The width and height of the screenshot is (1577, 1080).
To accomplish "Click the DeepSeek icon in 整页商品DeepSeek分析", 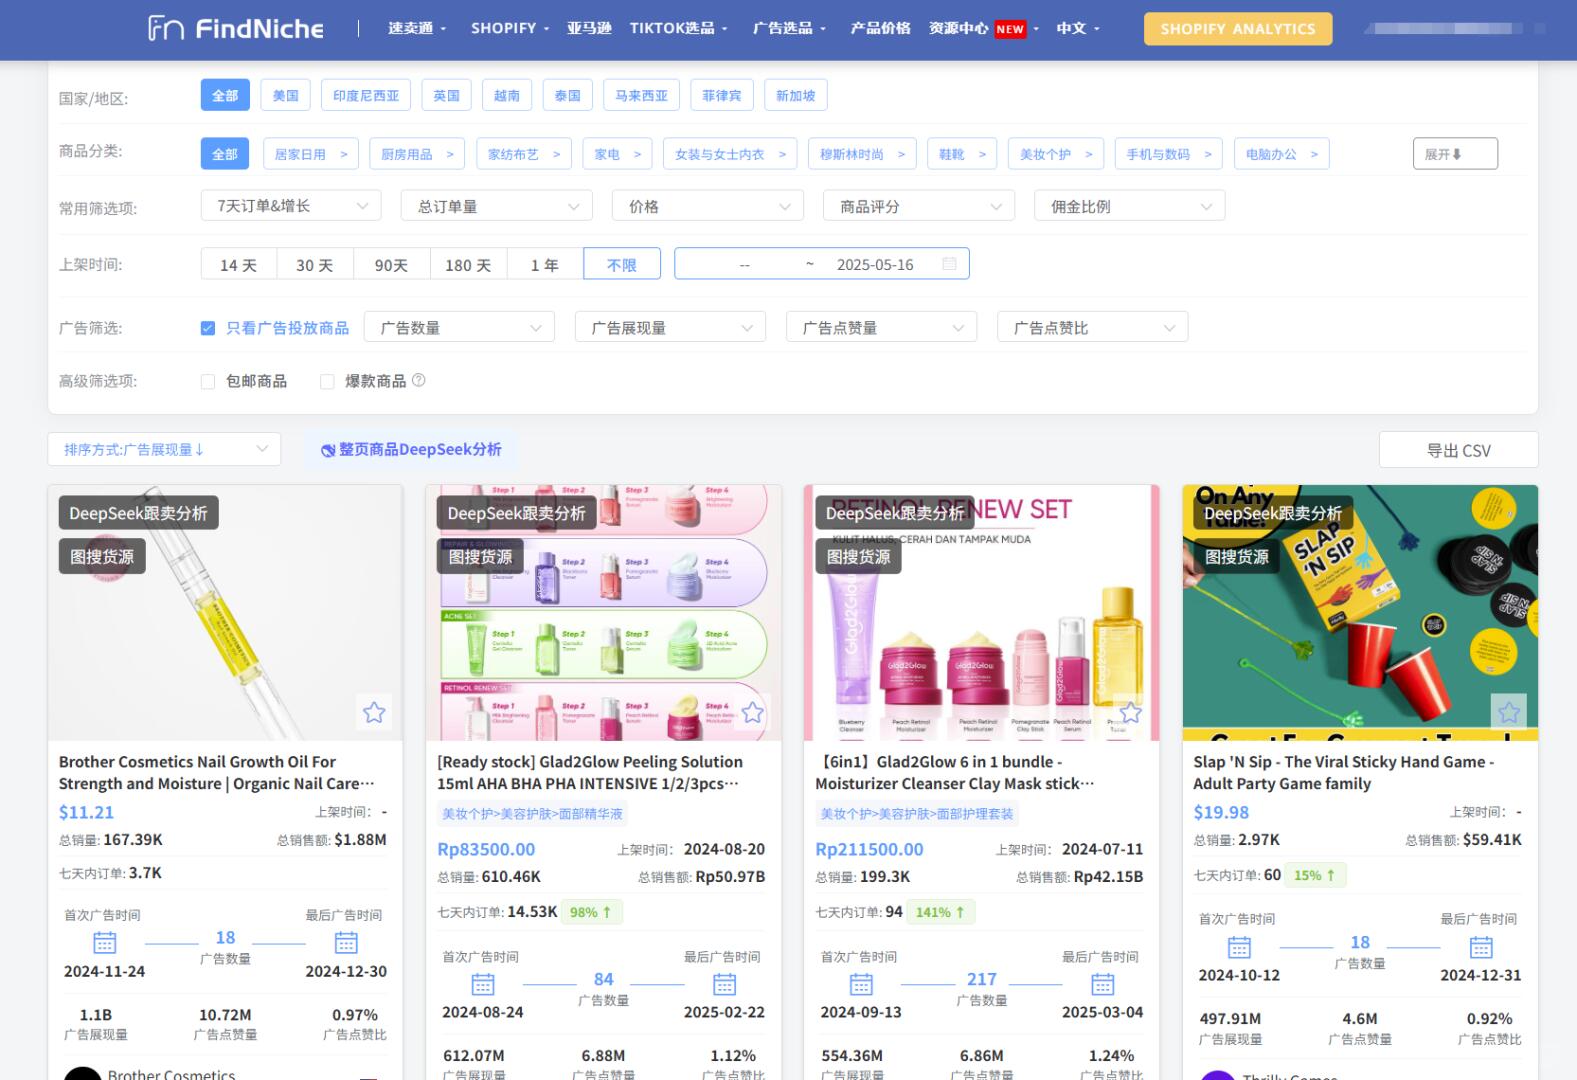I will pos(328,450).
